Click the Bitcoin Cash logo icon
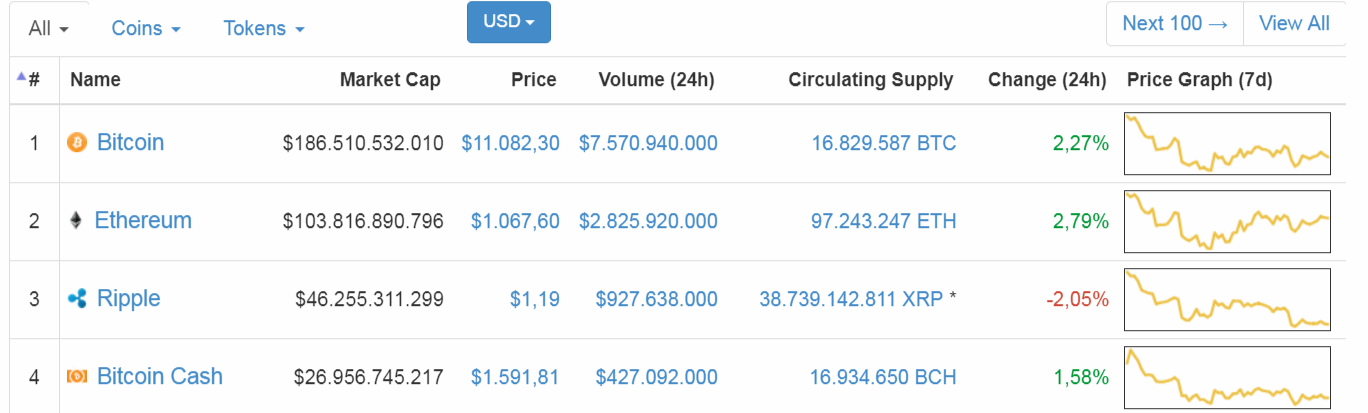 (77, 377)
